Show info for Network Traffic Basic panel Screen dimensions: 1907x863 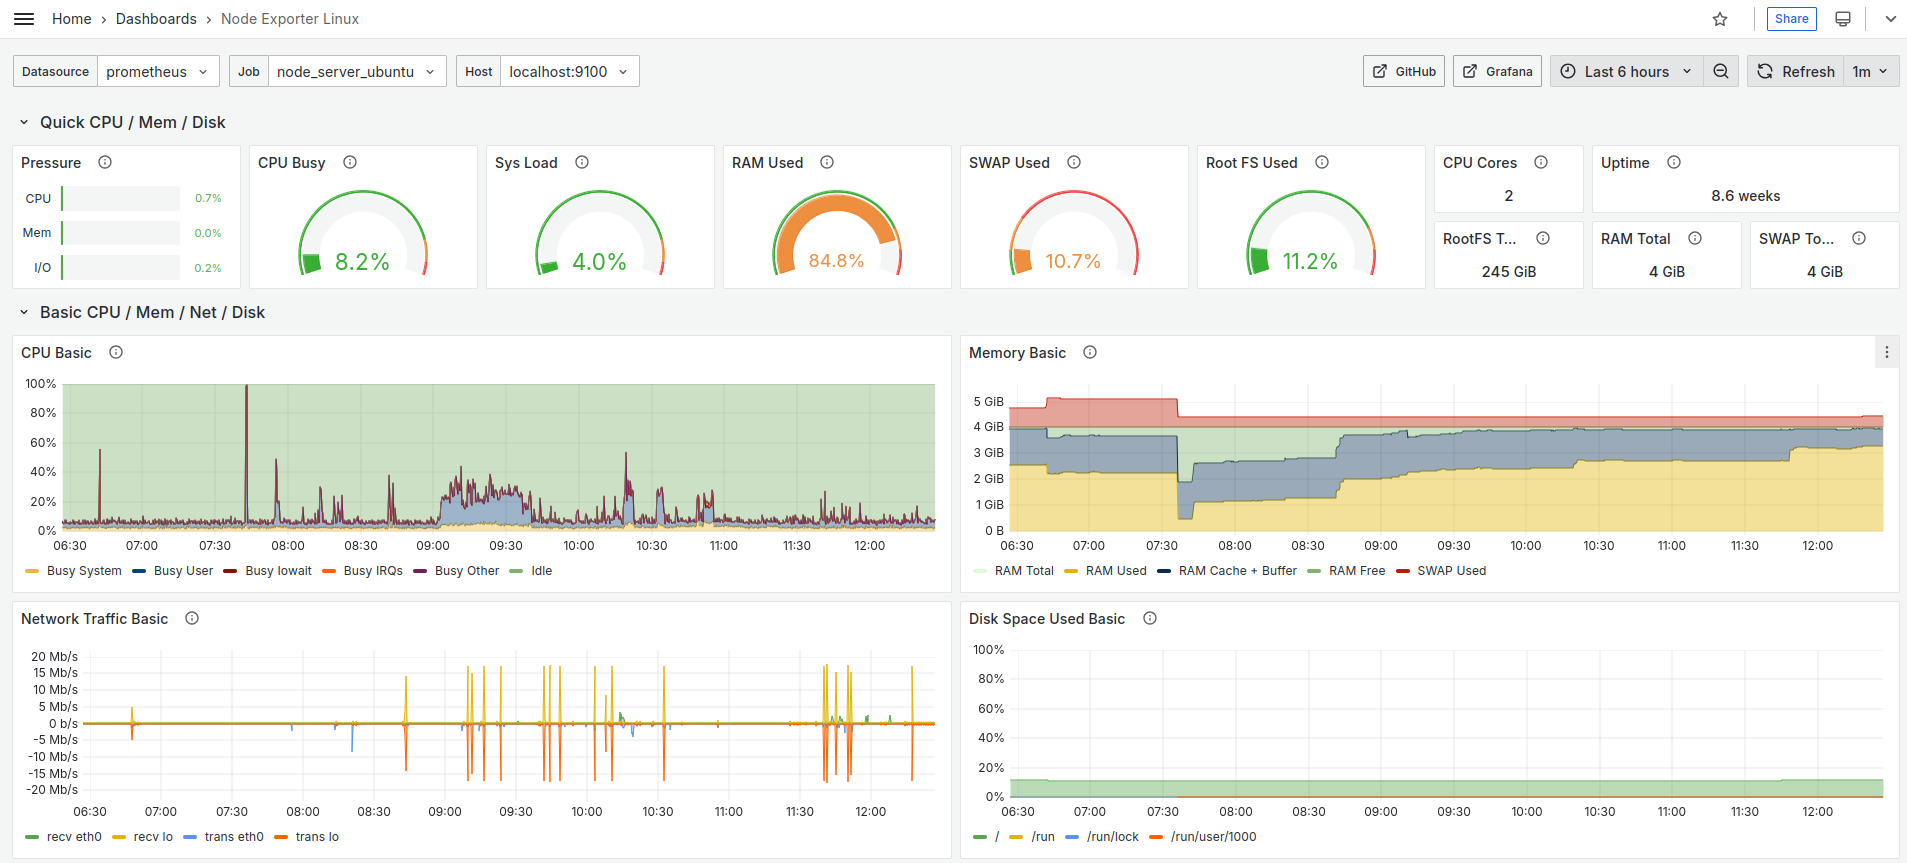(192, 618)
